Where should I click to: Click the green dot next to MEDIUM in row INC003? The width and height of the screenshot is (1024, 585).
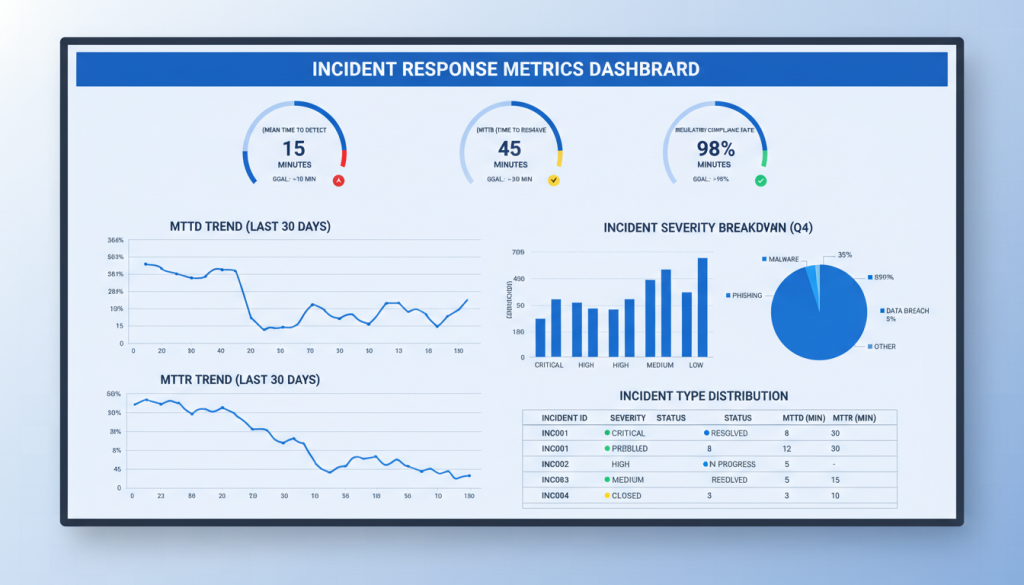(607, 478)
